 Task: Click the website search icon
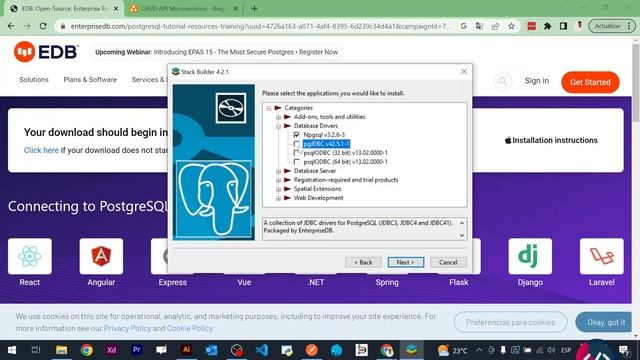502,81
